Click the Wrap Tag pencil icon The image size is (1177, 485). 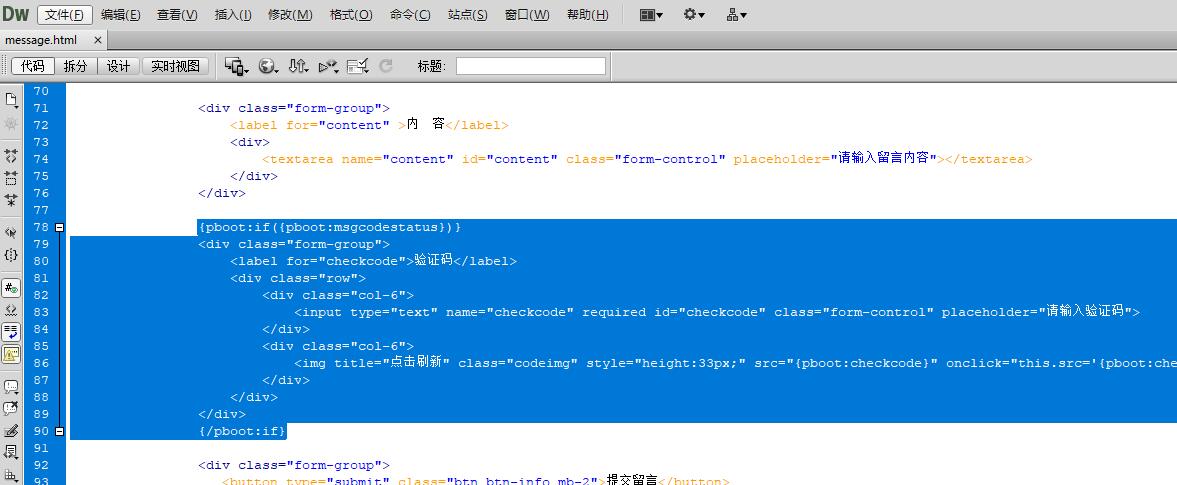12,431
